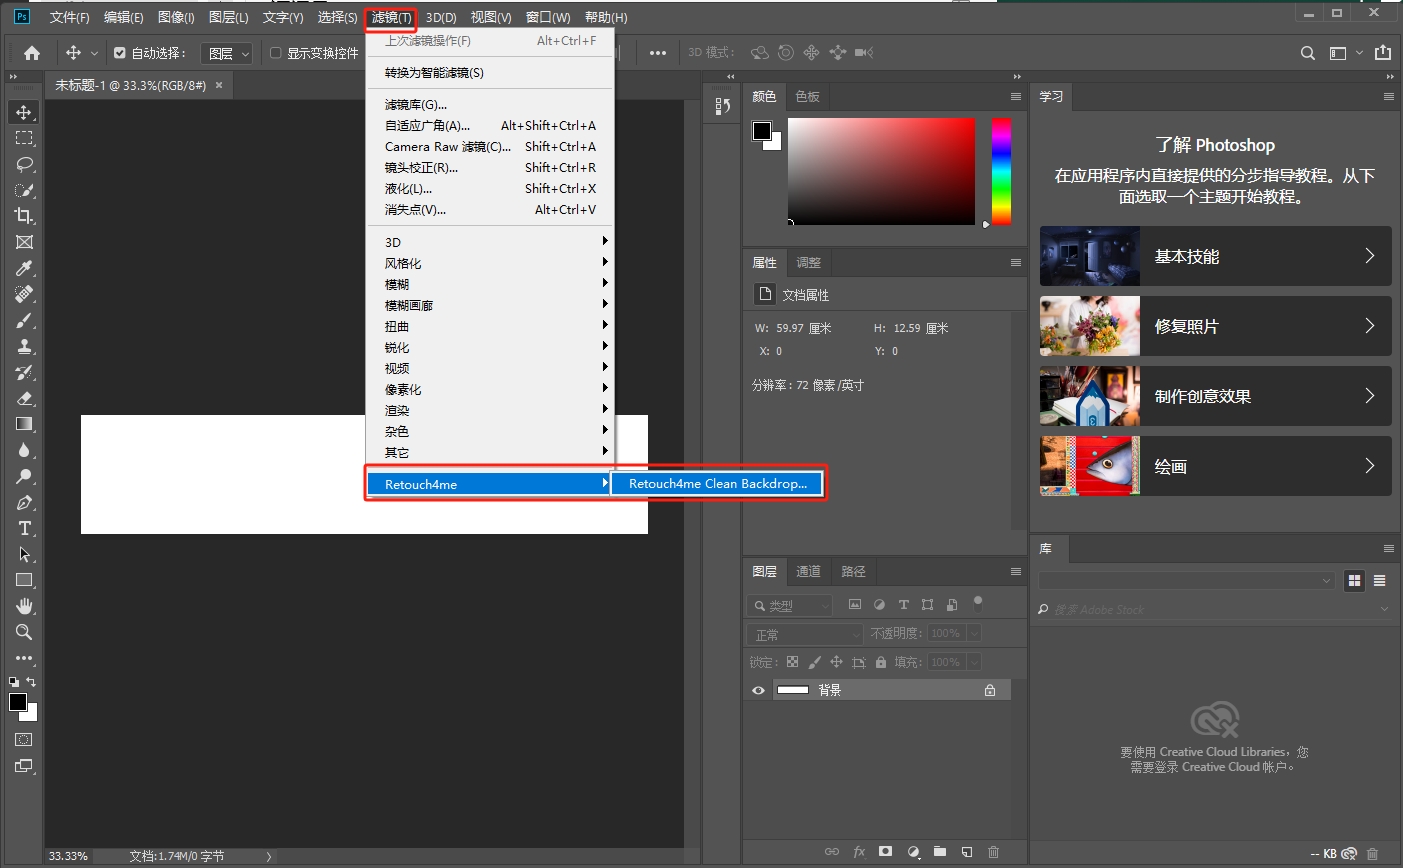Open the layer blend mode dropdown

point(803,632)
